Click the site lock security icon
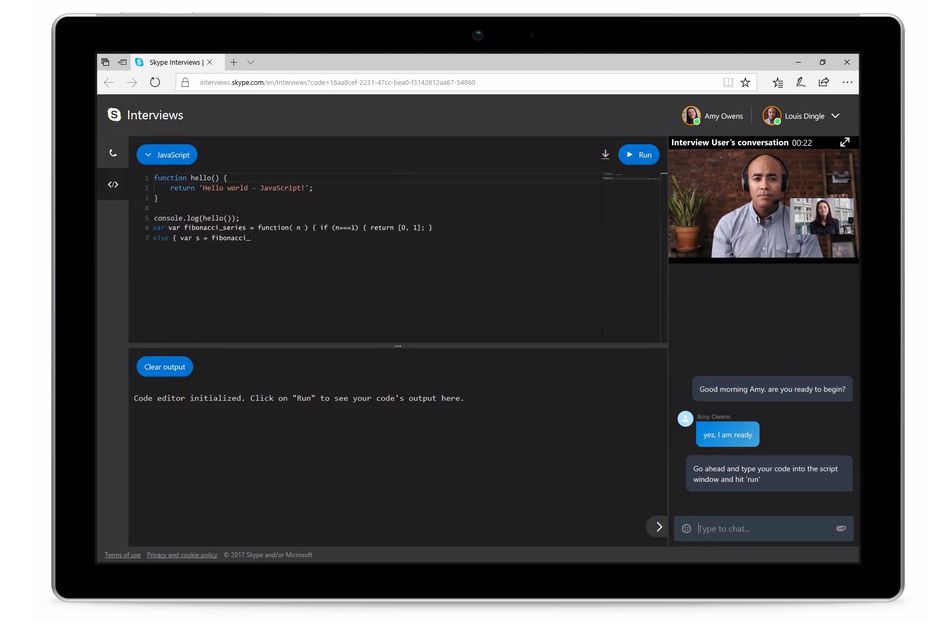The image size is (938, 623). 185,83
